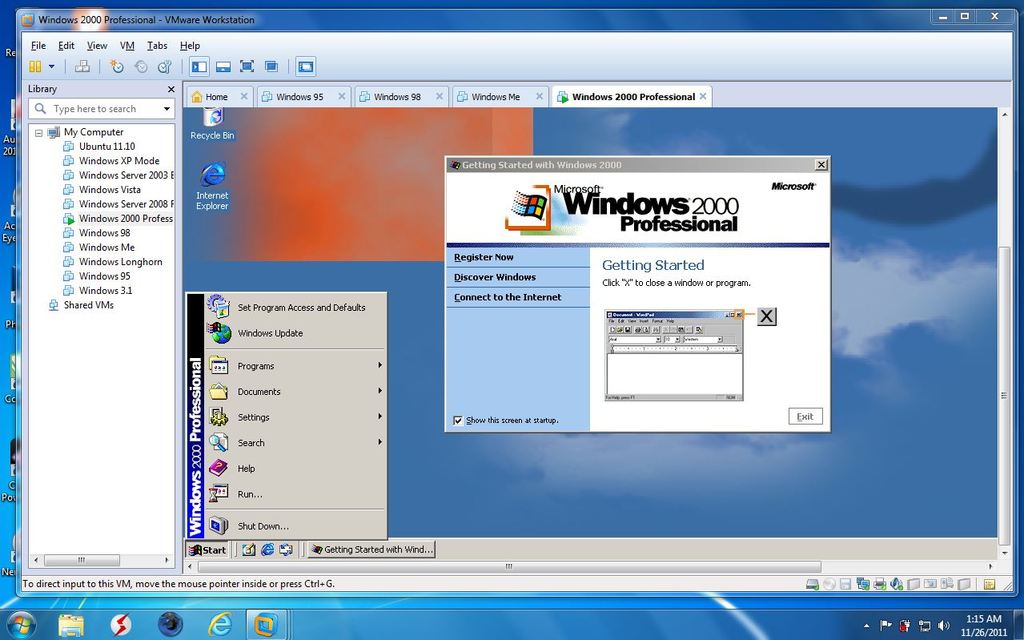1024x640 pixels.
Task: Click the printer status bar icon
Action: [880, 584]
